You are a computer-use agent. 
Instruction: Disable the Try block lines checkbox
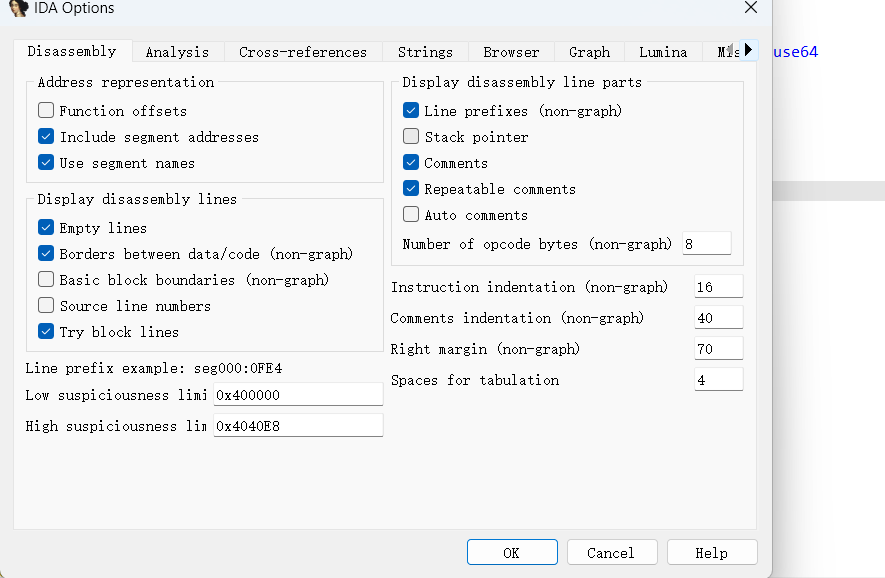tap(46, 332)
